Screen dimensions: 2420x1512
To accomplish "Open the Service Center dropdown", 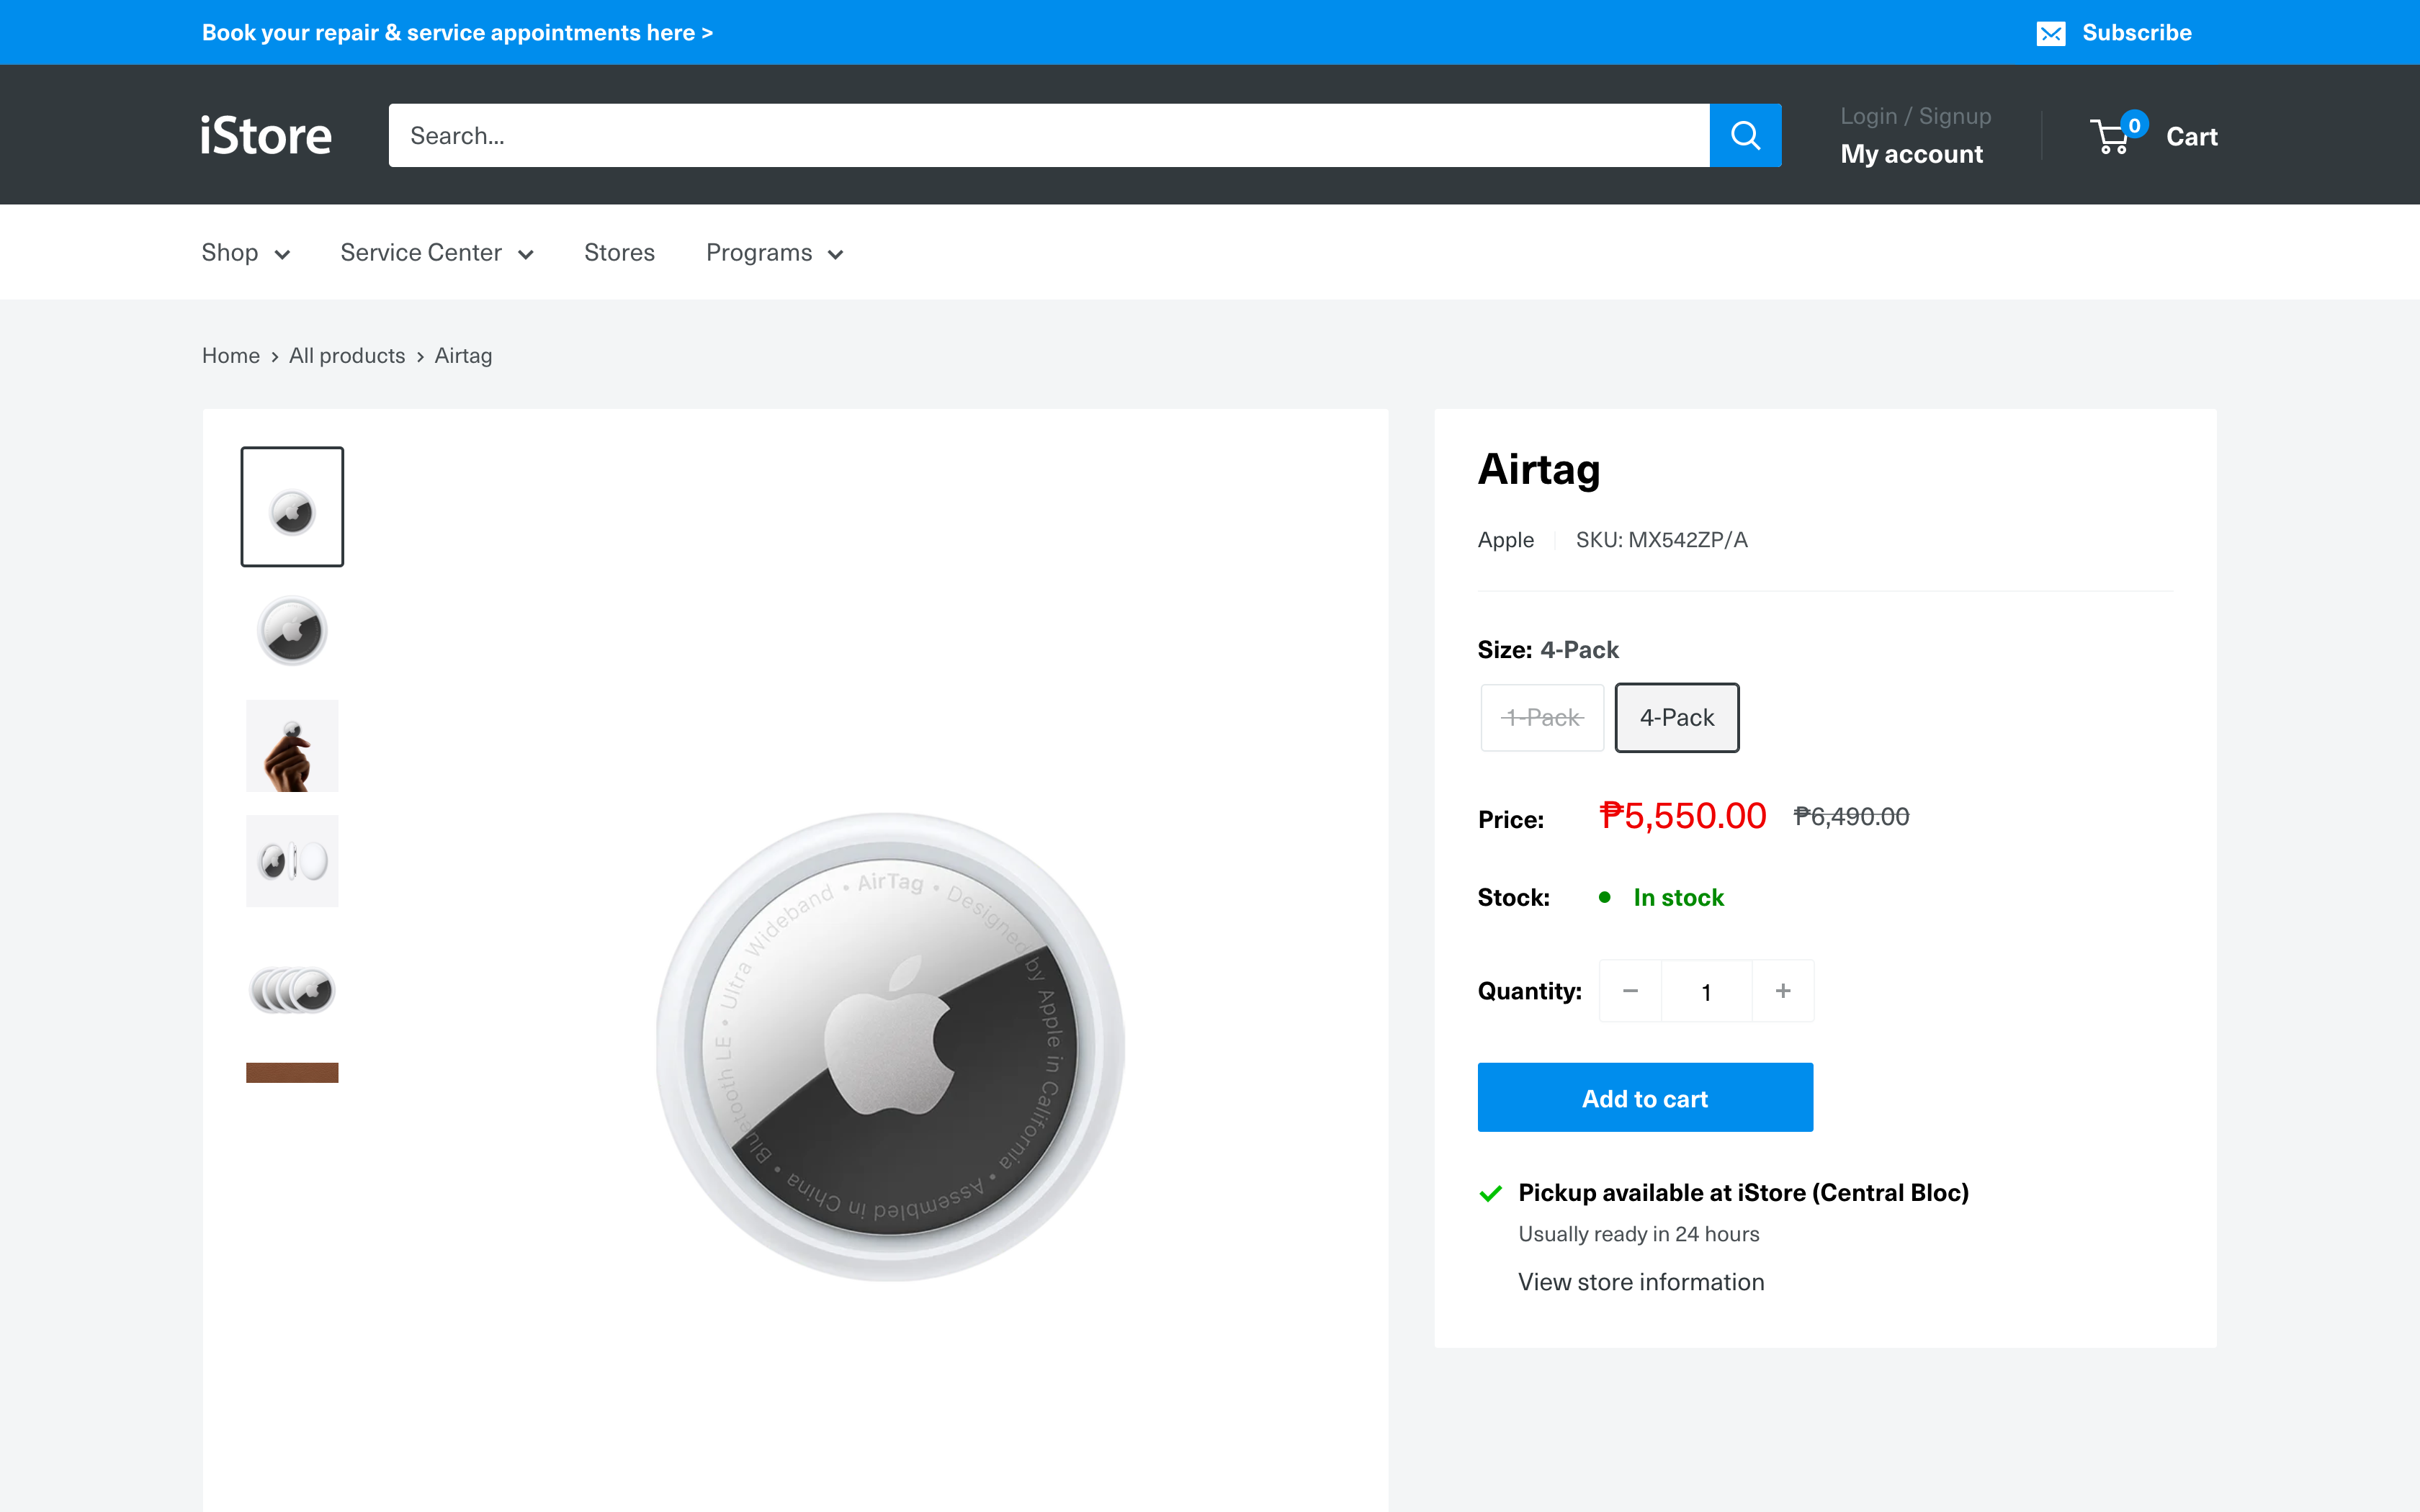I will [x=436, y=252].
